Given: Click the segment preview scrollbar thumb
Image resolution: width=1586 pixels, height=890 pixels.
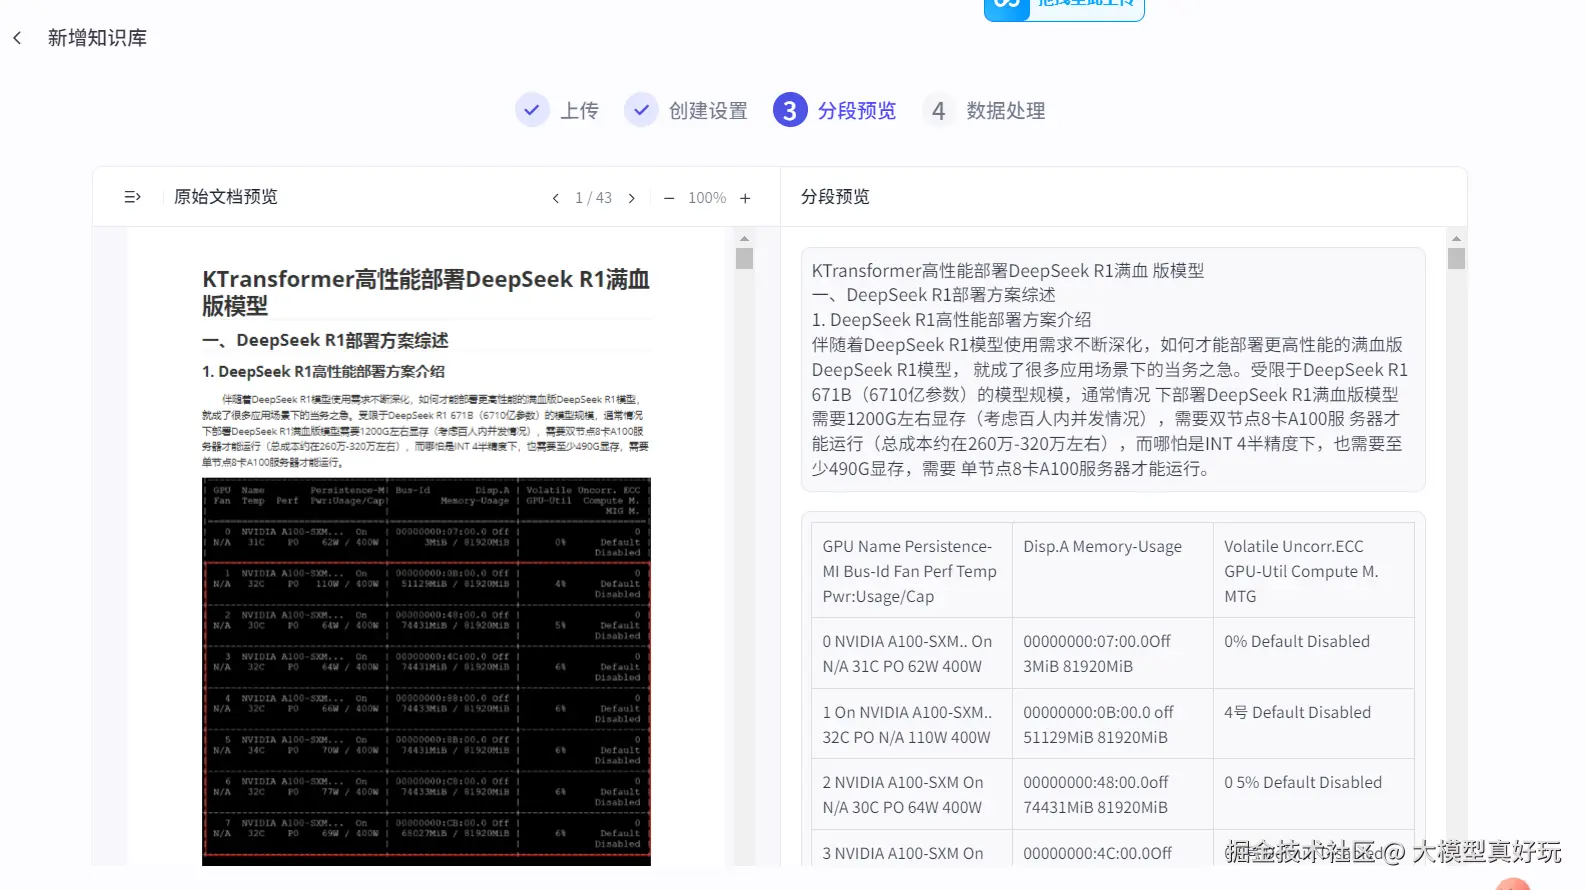Looking at the screenshot, I should (x=1456, y=259).
